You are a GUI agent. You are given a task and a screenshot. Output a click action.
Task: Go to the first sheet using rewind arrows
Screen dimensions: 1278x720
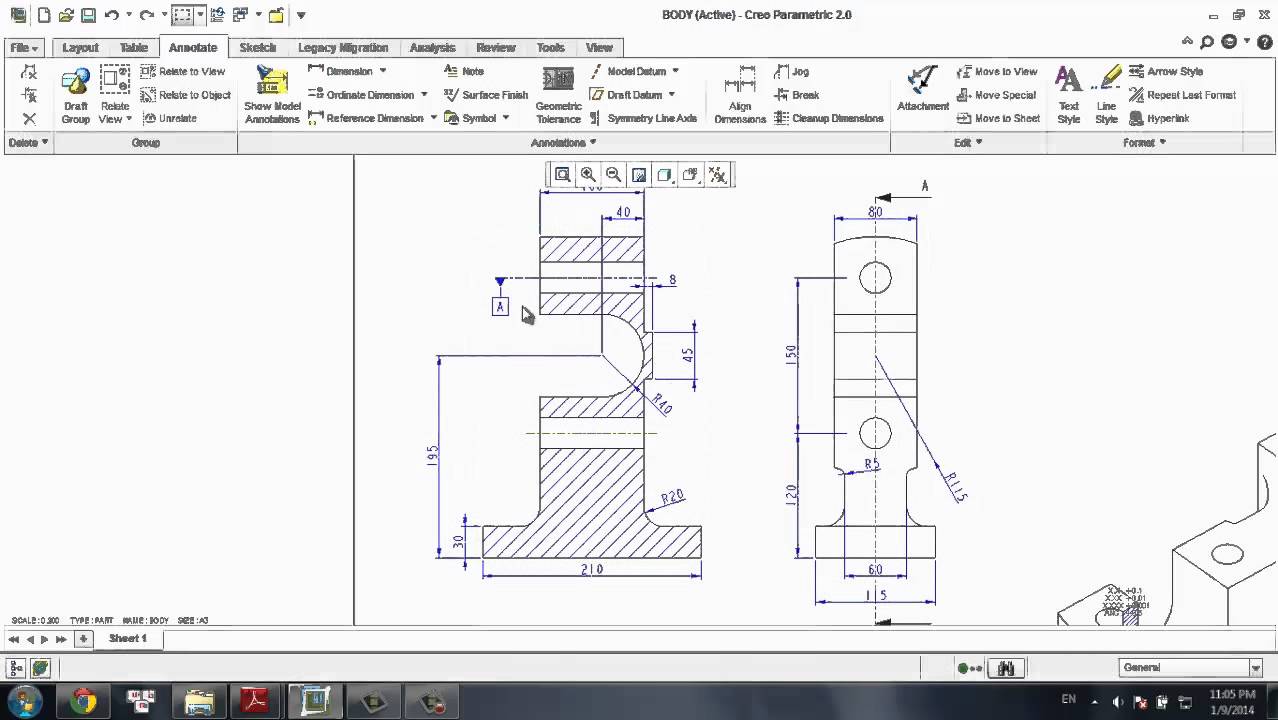click(x=14, y=639)
